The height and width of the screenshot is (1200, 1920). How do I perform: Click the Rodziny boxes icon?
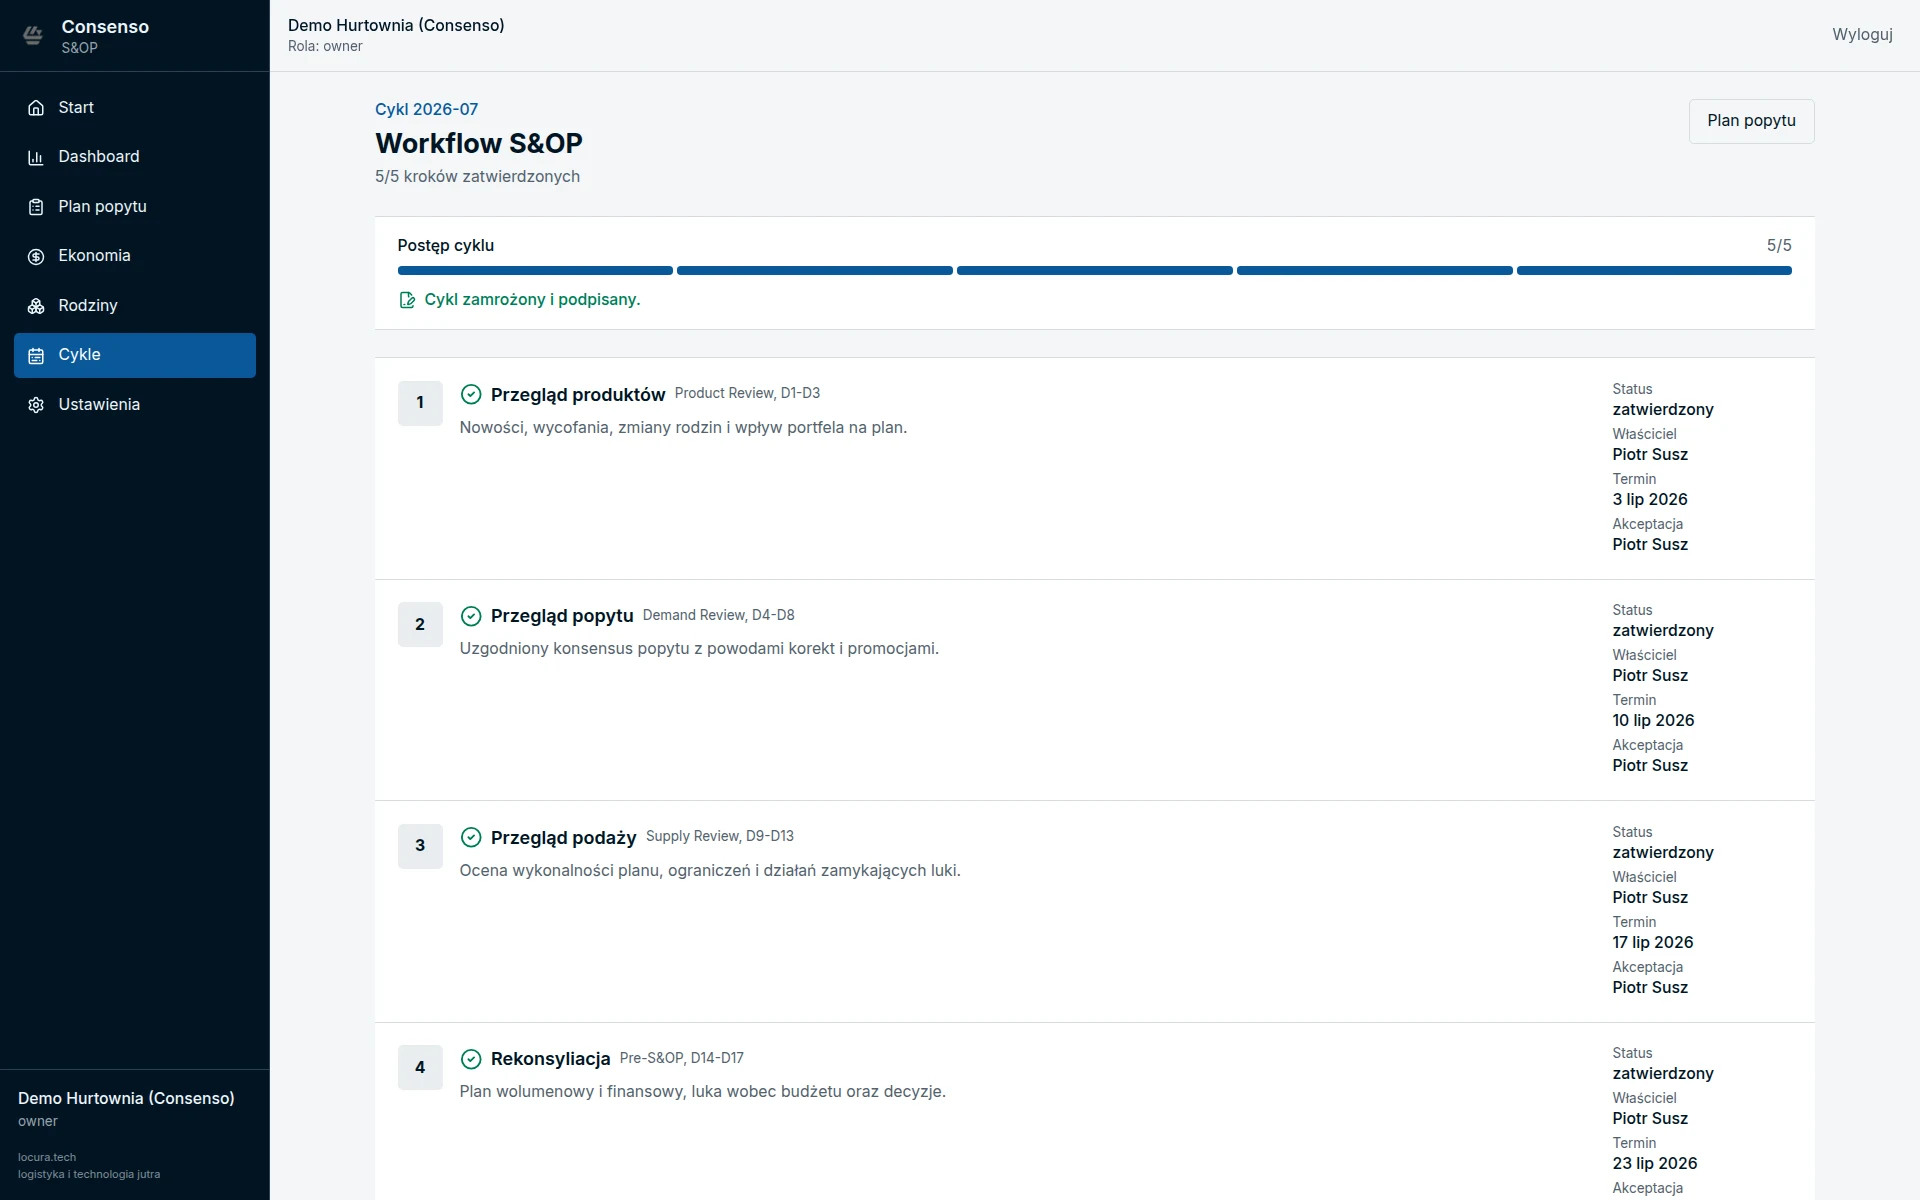coord(36,306)
